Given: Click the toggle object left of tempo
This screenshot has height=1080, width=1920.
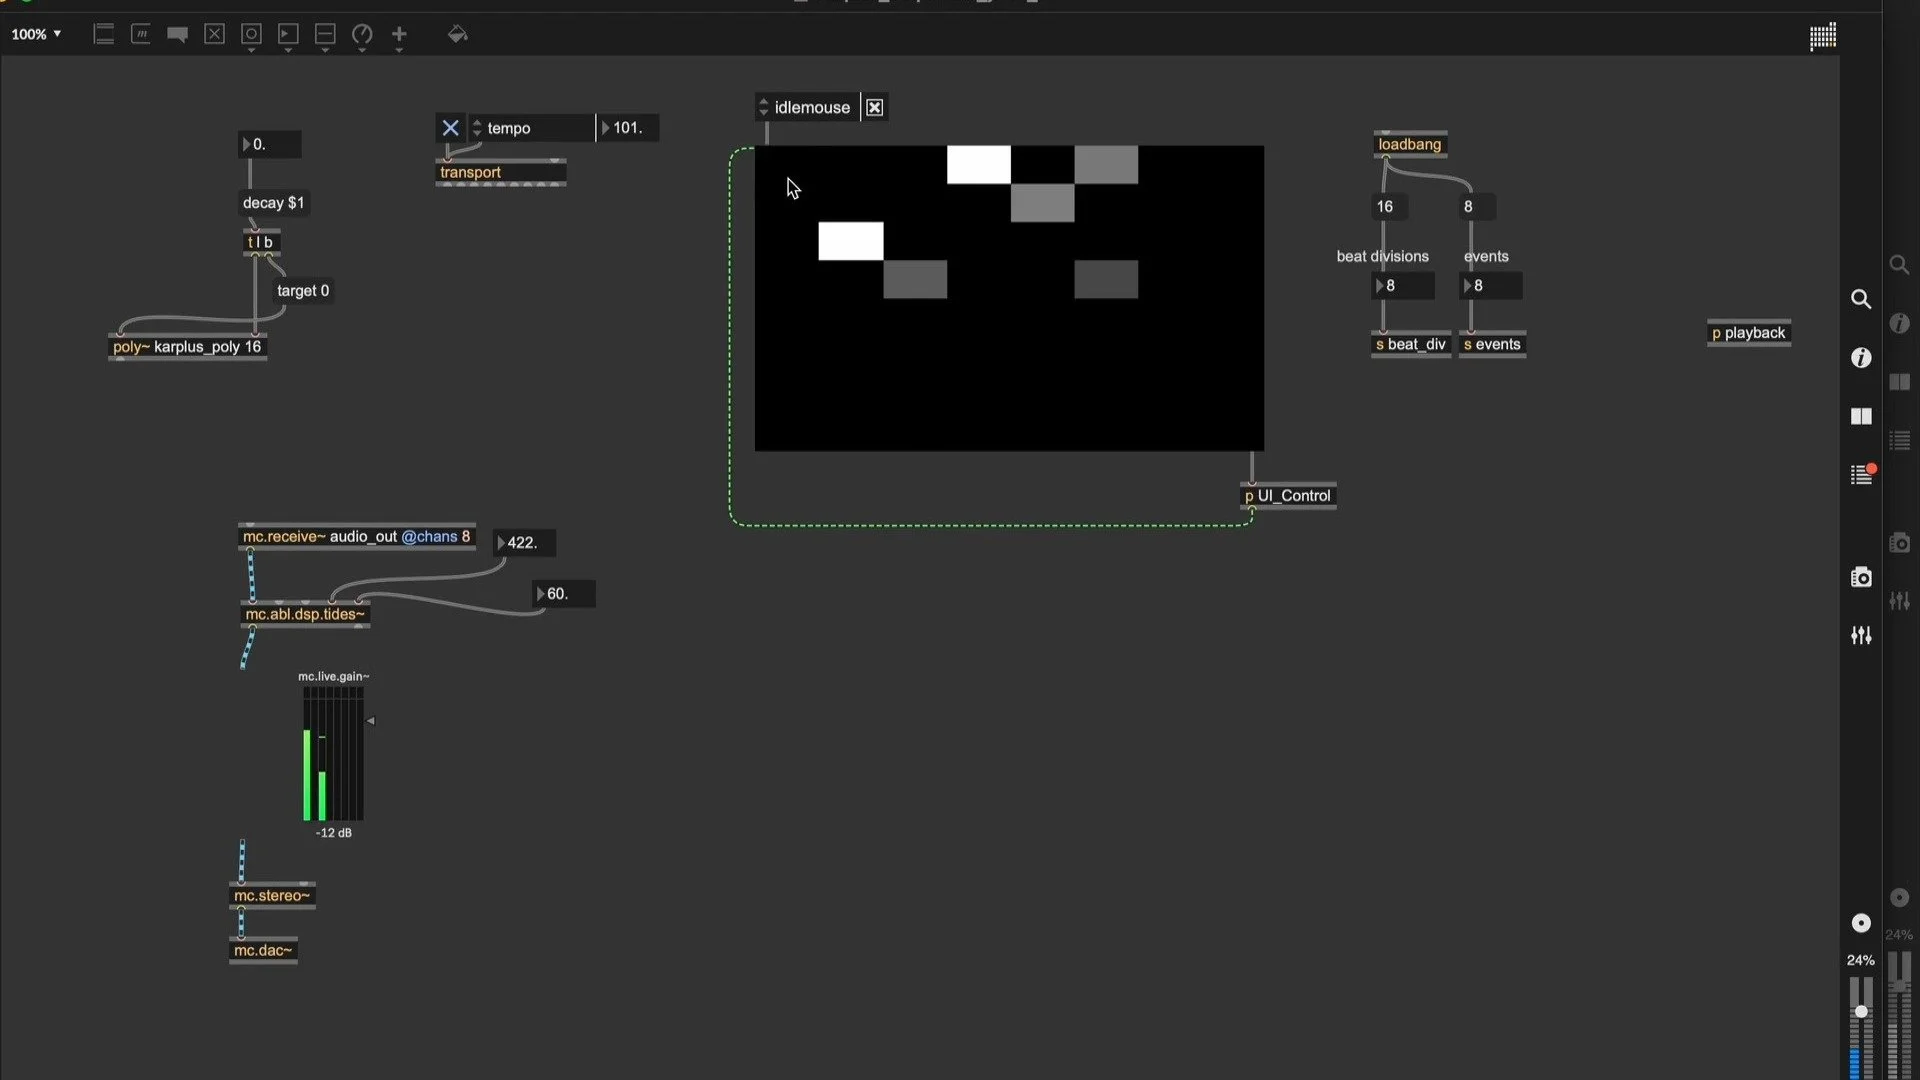Looking at the screenshot, I should [450, 127].
